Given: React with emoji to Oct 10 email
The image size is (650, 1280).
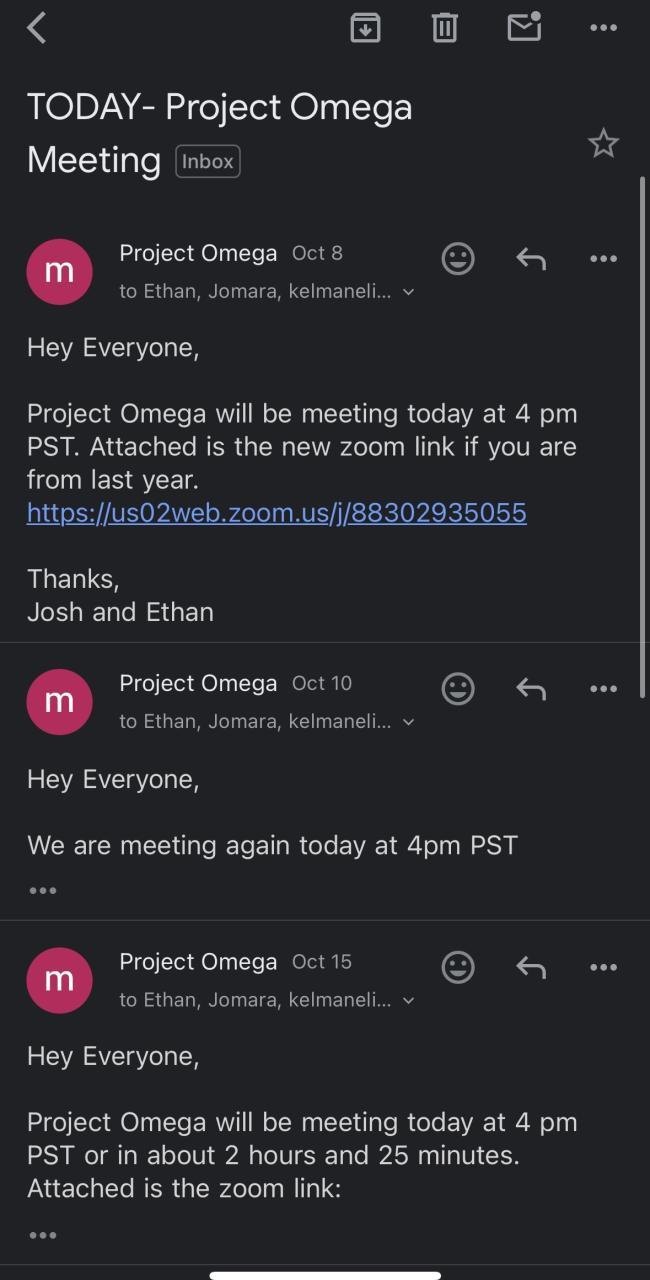Looking at the screenshot, I should (458, 689).
